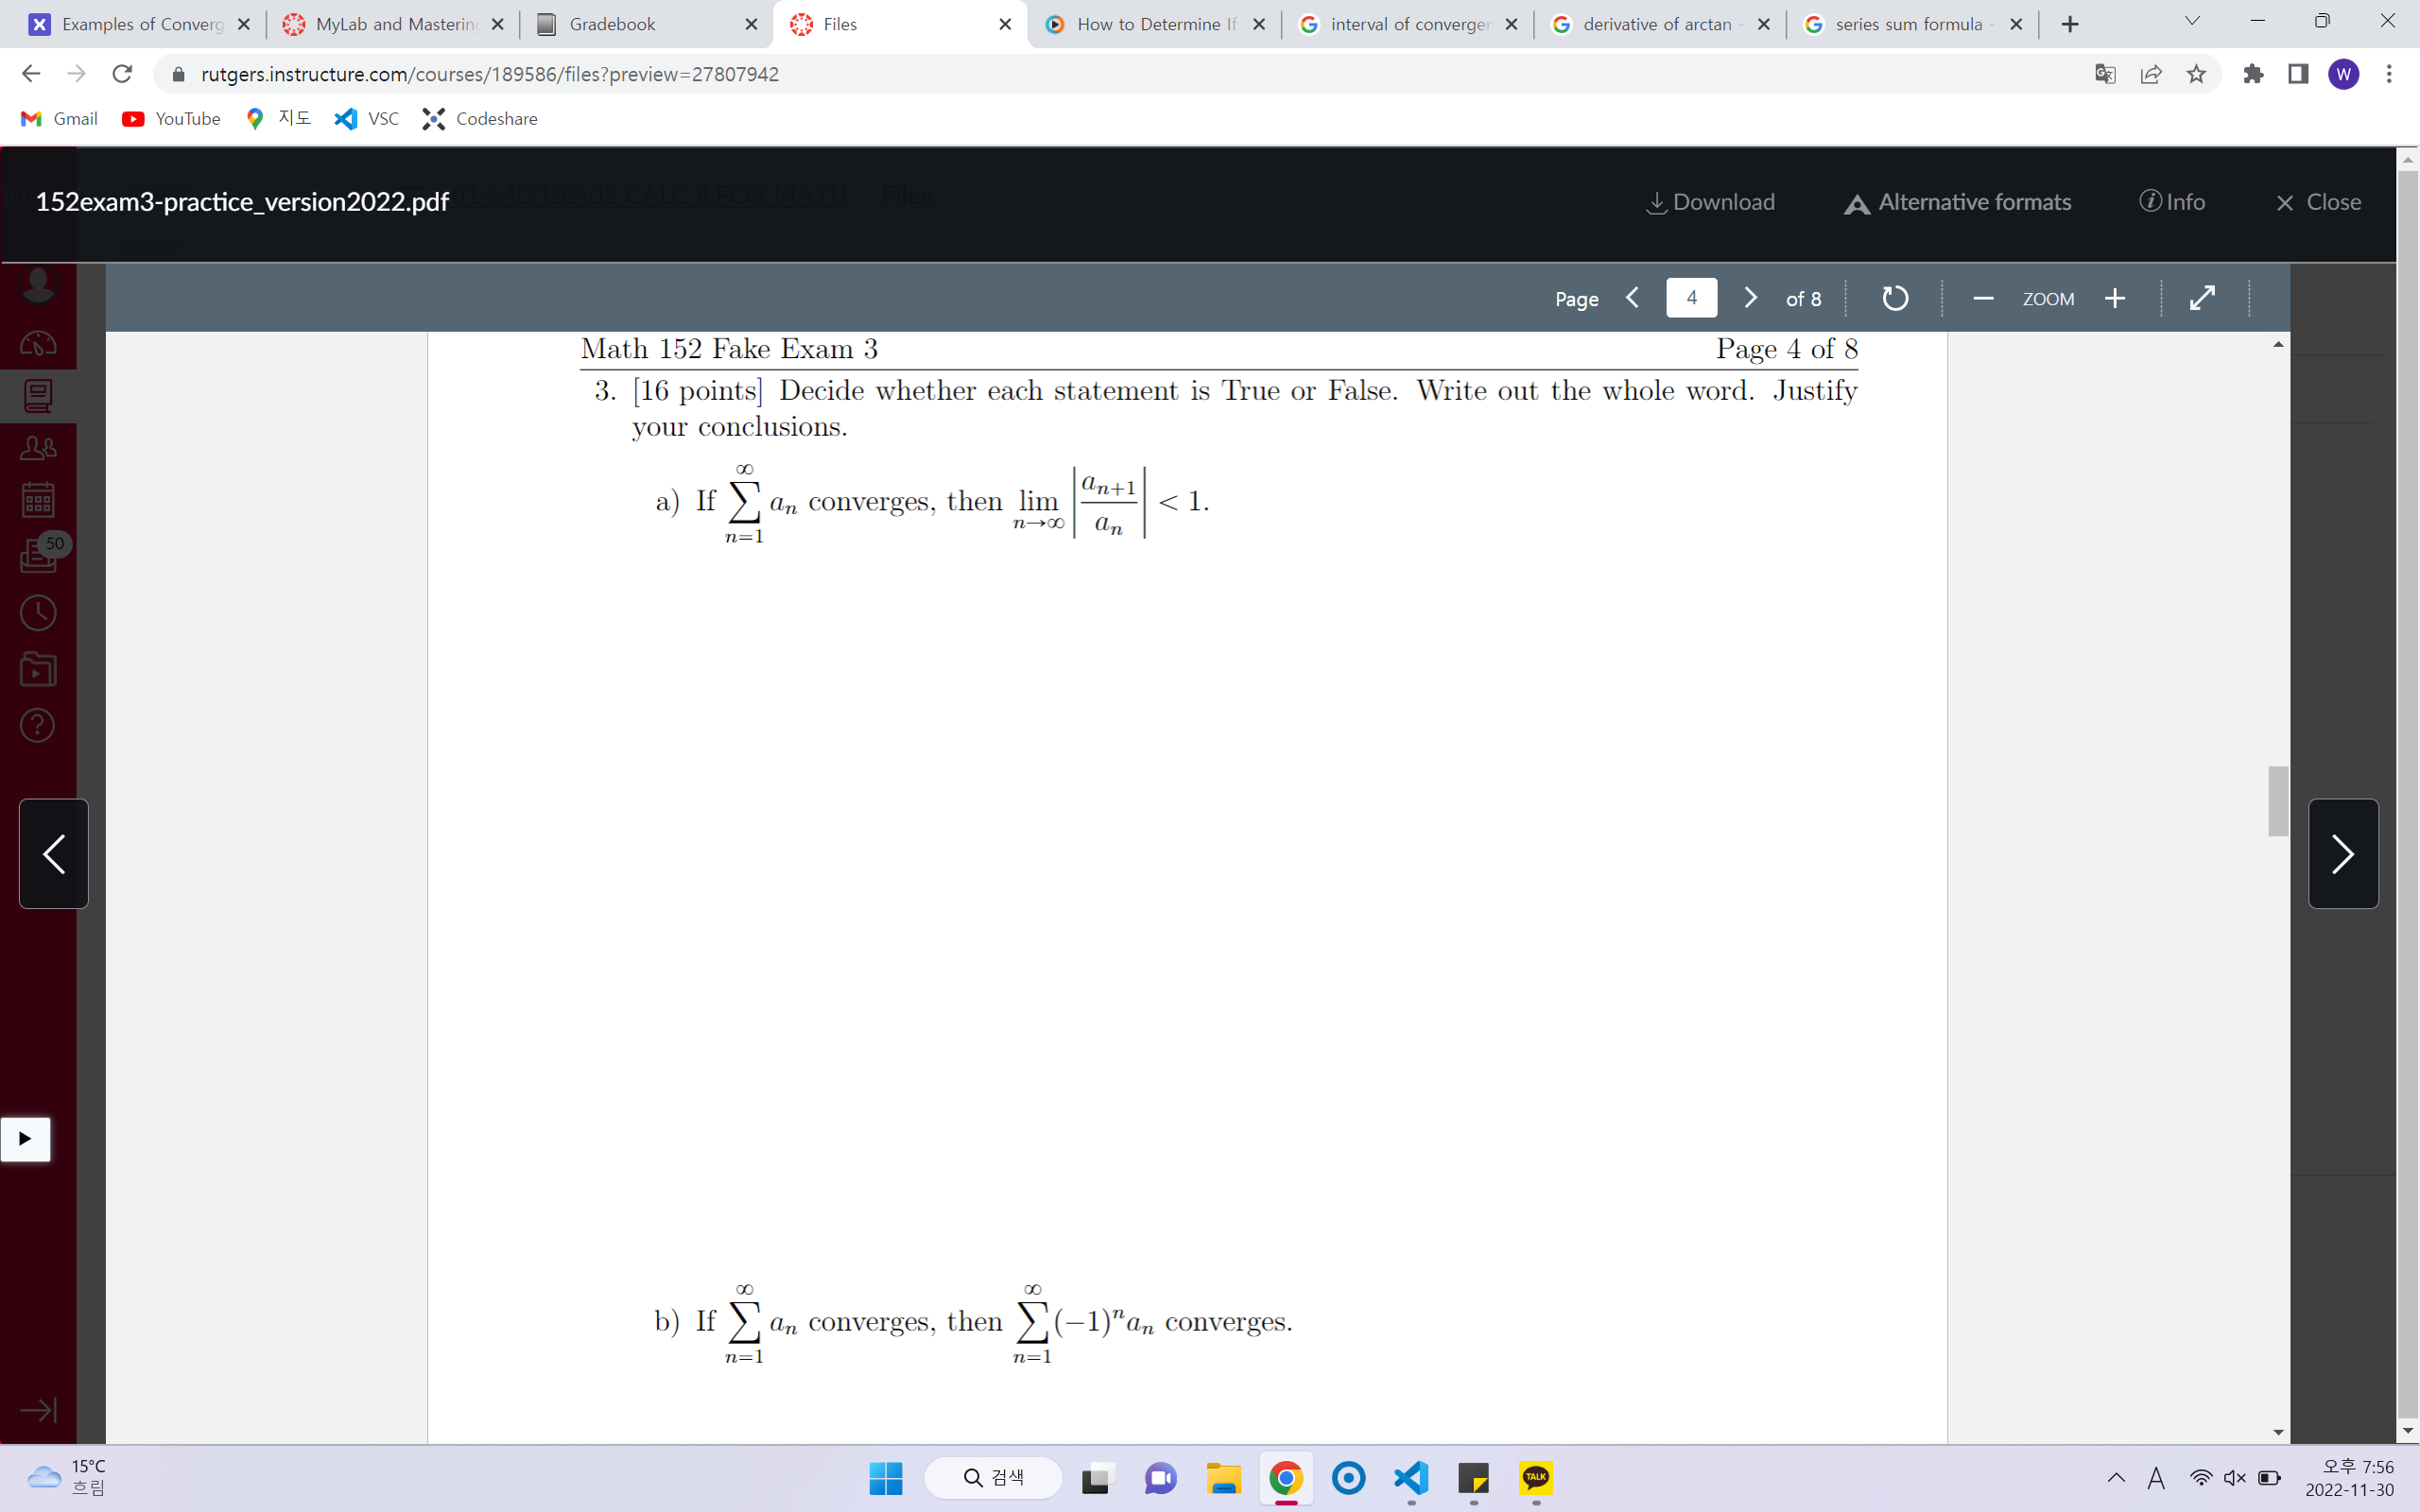Open Canvas Help via the question mark icon
The height and width of the screenshot is (1512, 2420).
click(x=37, y=725)
